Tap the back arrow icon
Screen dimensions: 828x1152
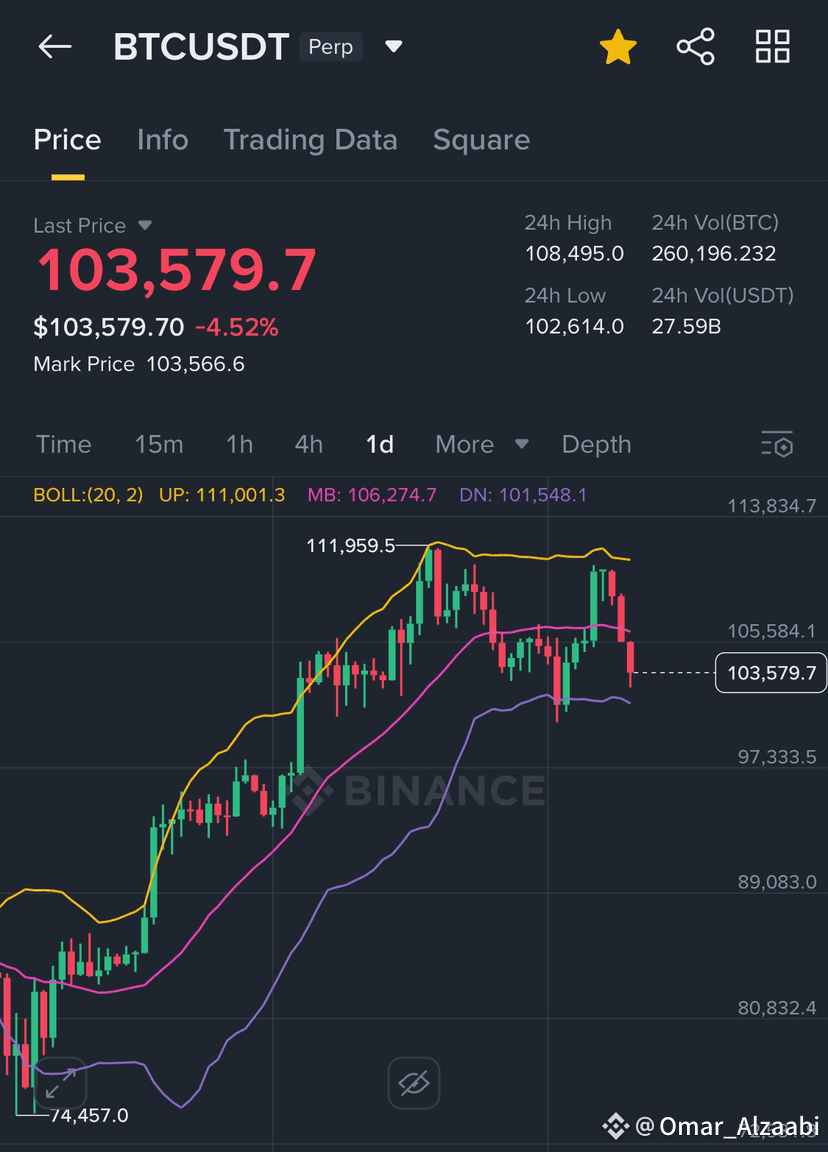(55, 47)
